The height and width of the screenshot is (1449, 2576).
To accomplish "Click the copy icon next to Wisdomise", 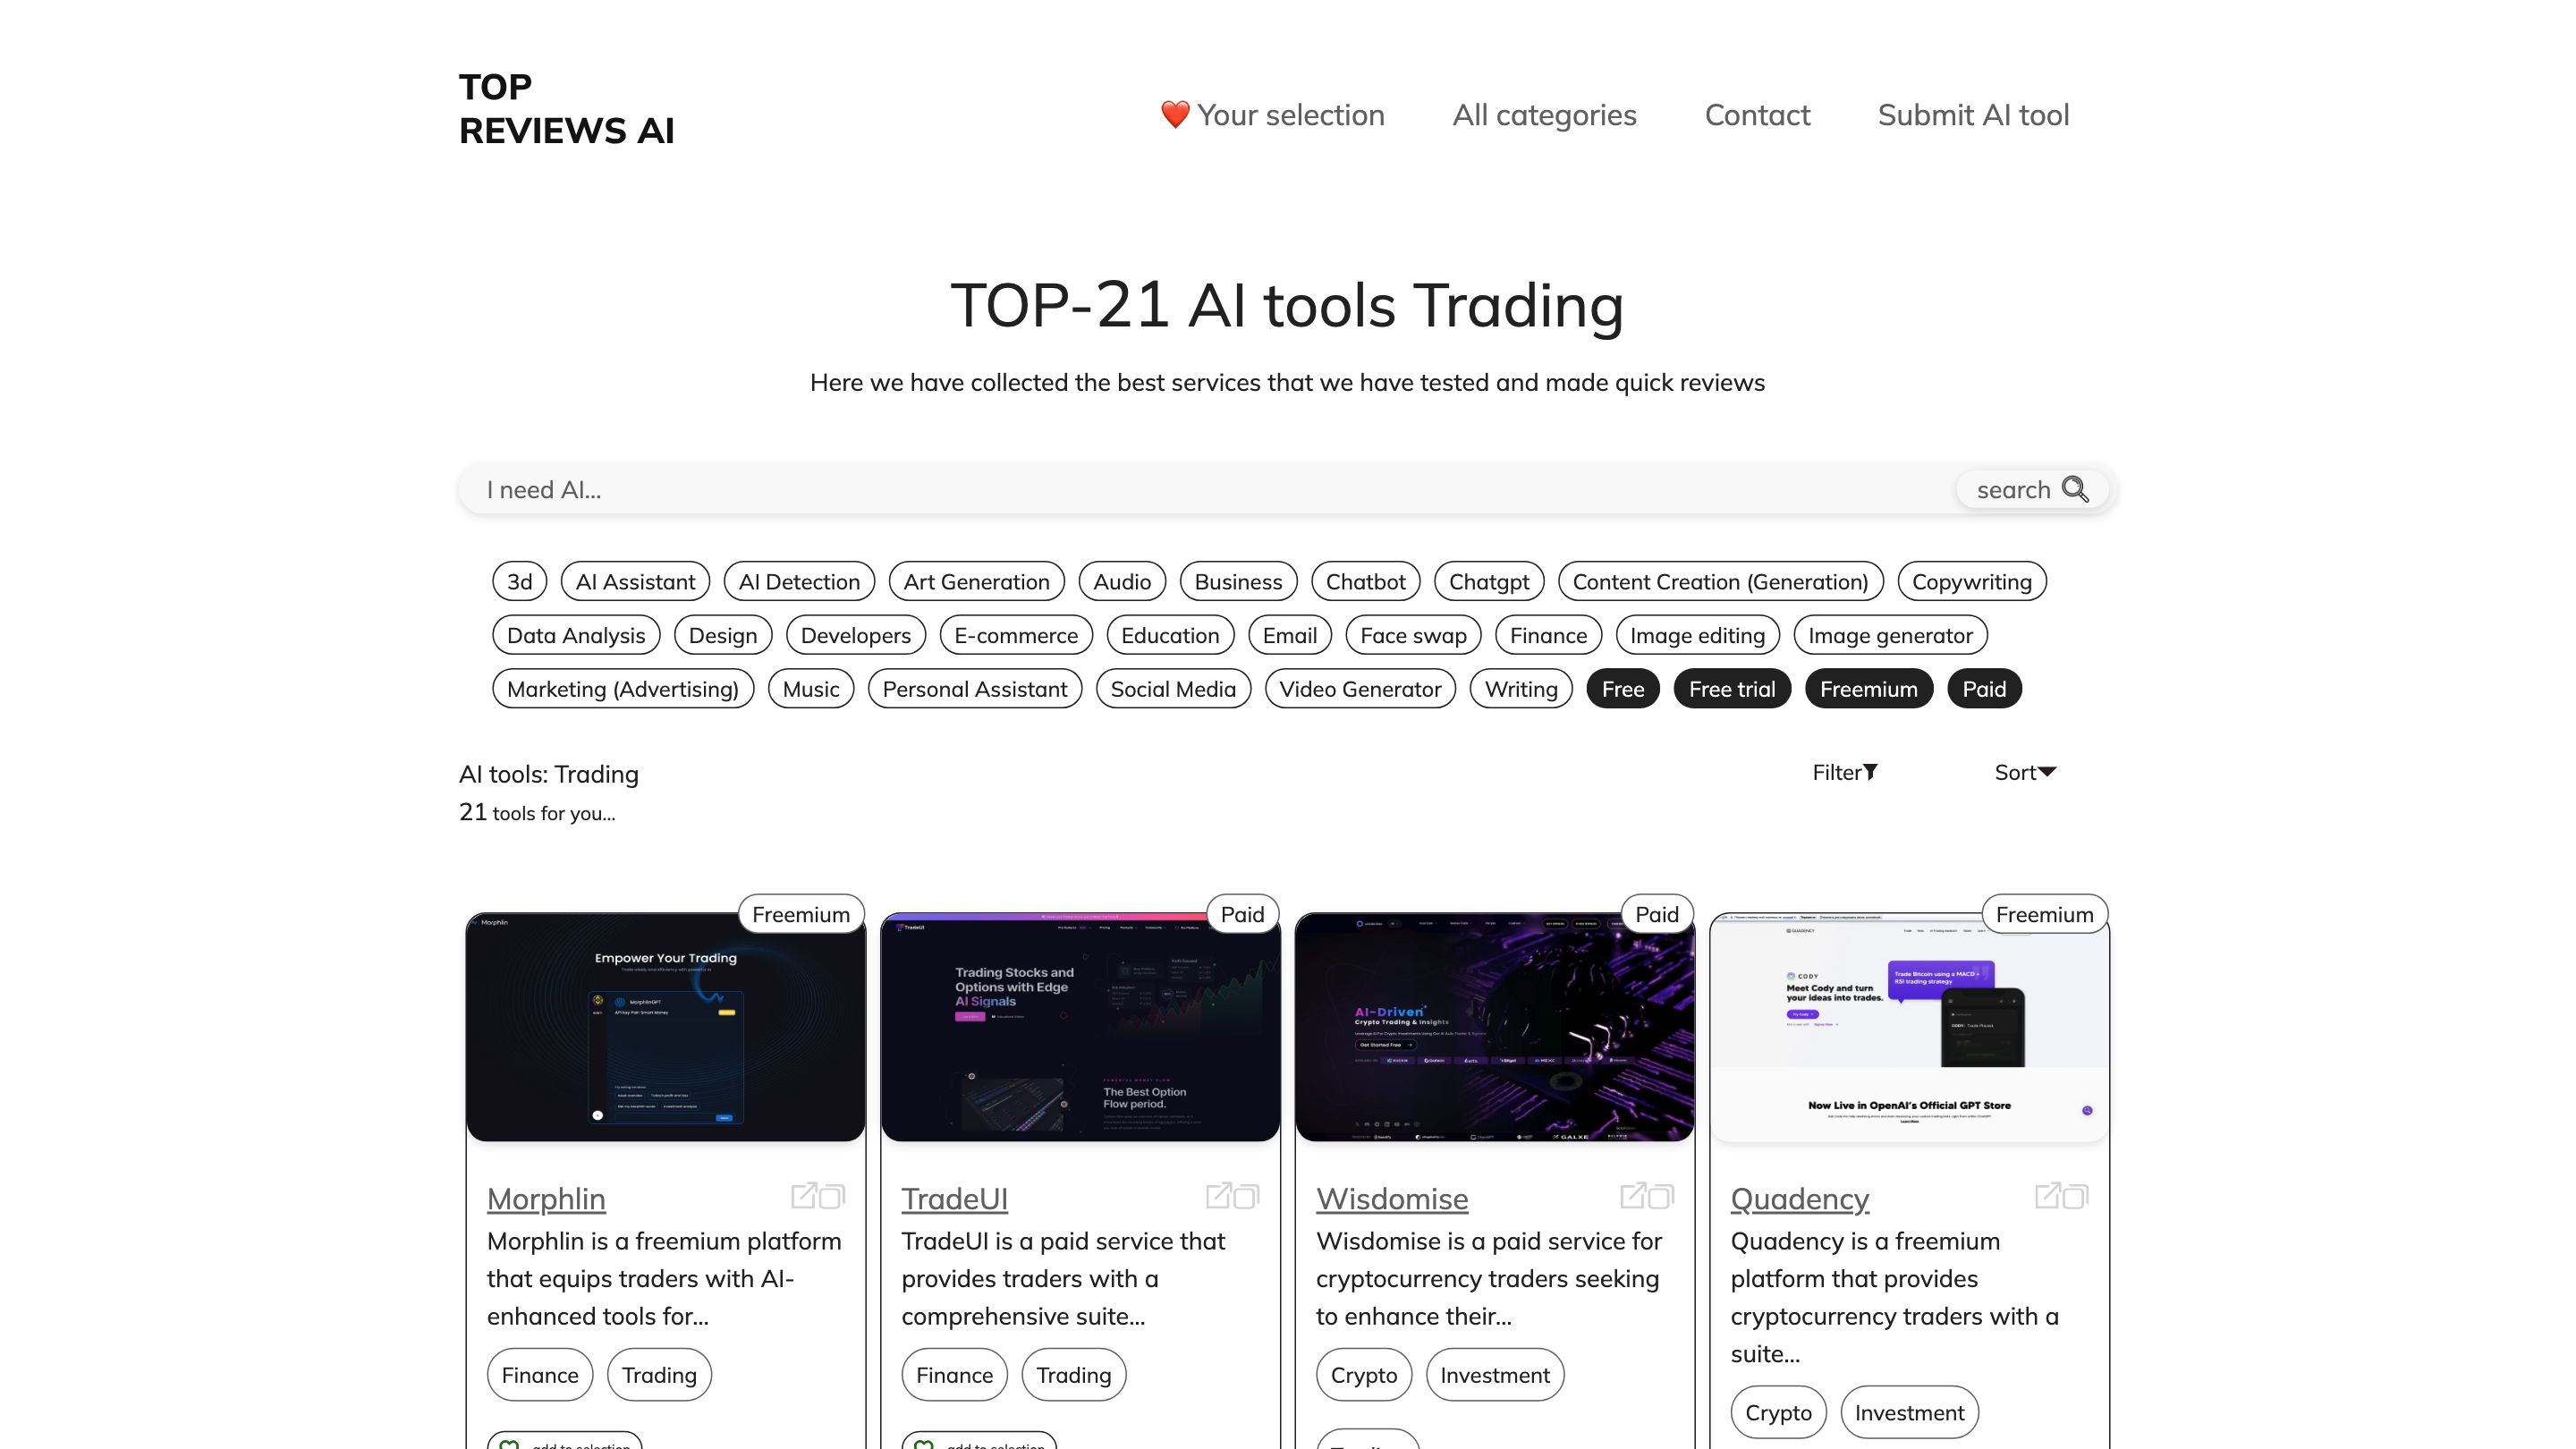I will click(x=1662, y=1196).
